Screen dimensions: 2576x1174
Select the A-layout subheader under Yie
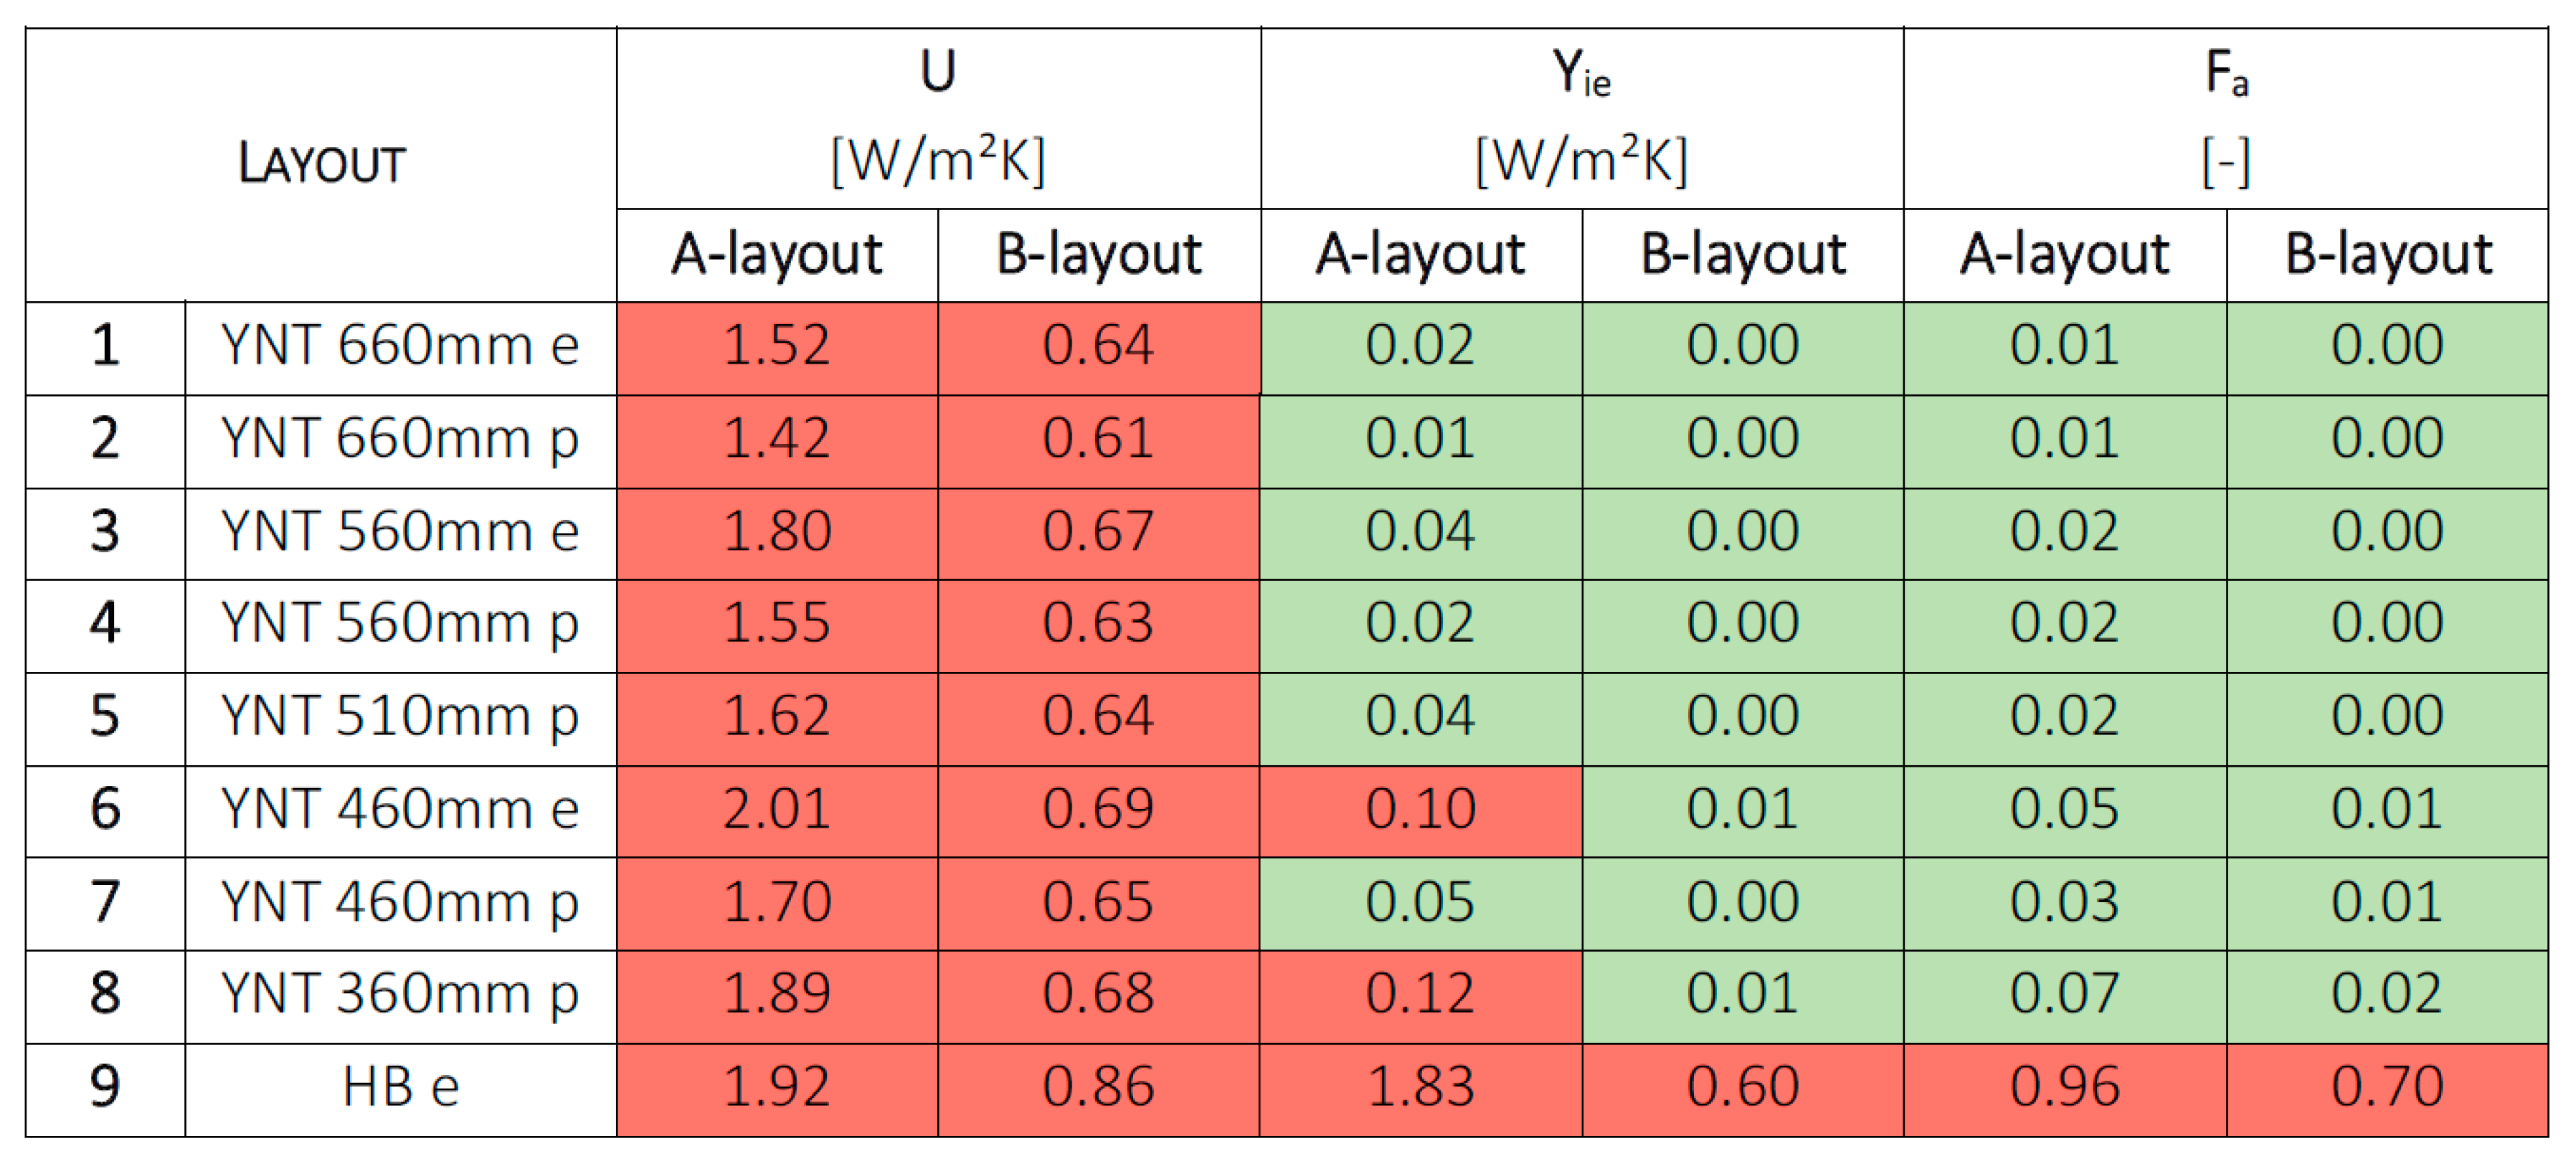click(x=1420, y=254)
